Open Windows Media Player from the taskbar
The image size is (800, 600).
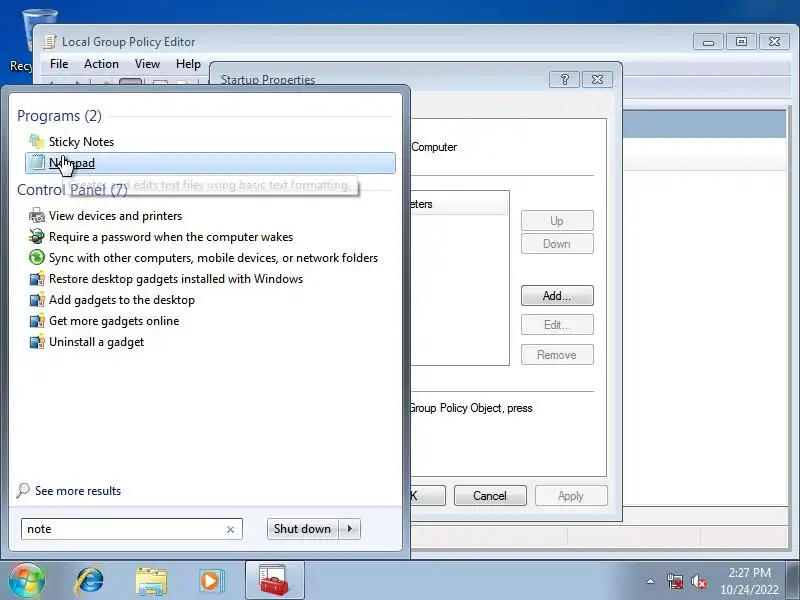point(211,581)
